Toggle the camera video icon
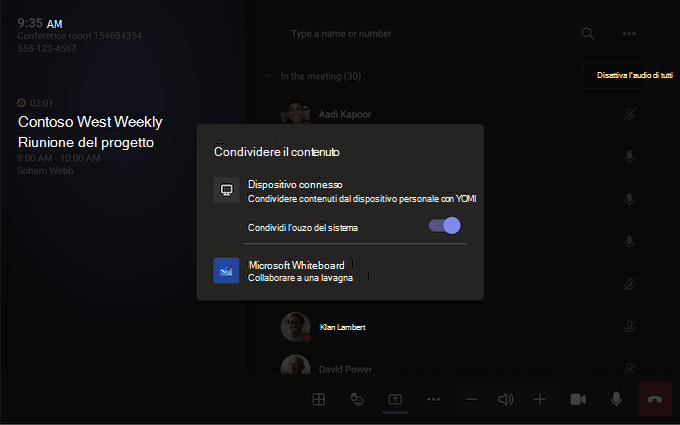Image resolution: width=680 pixels, height=425 pixels. click(x=578, y=399)
